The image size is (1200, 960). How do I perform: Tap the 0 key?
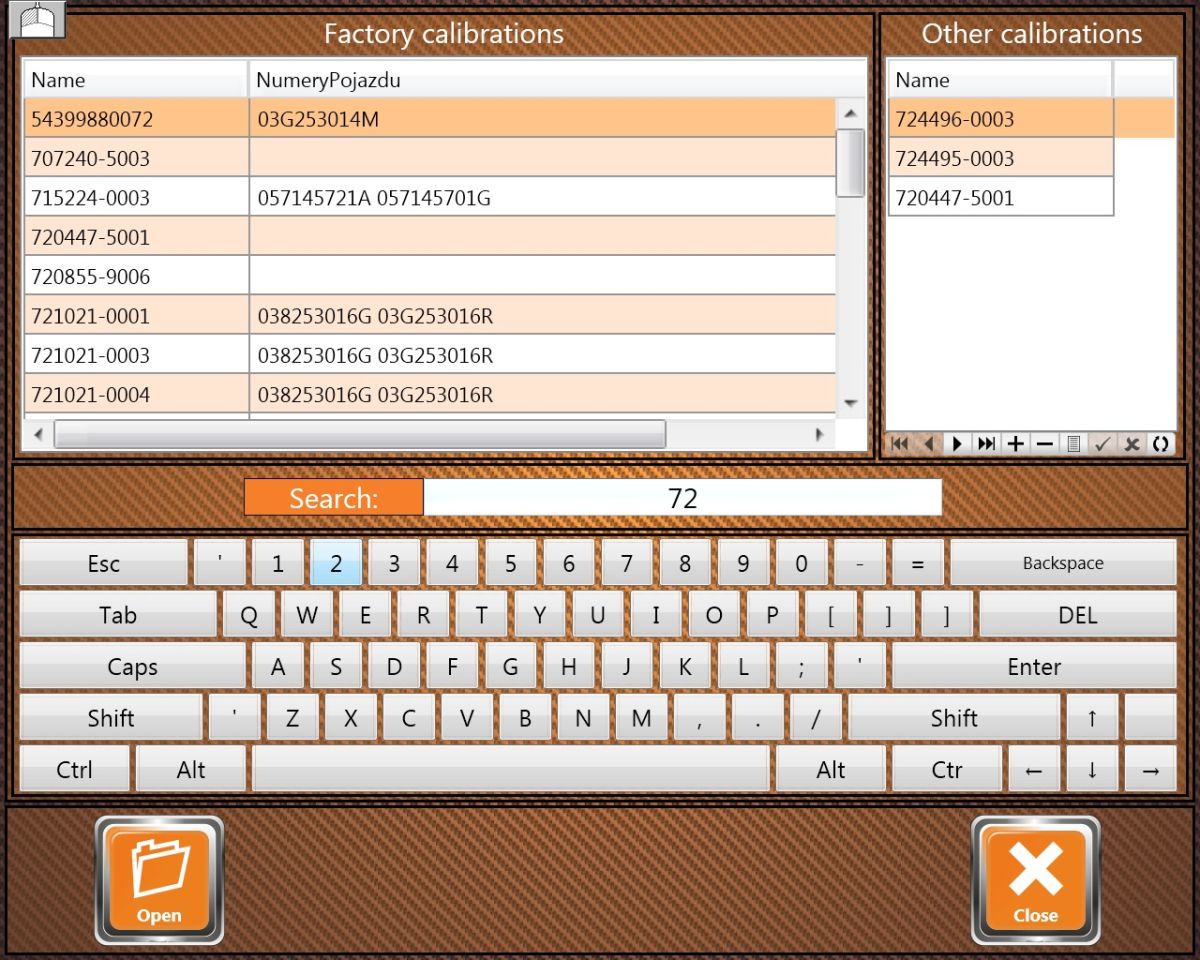801,563
